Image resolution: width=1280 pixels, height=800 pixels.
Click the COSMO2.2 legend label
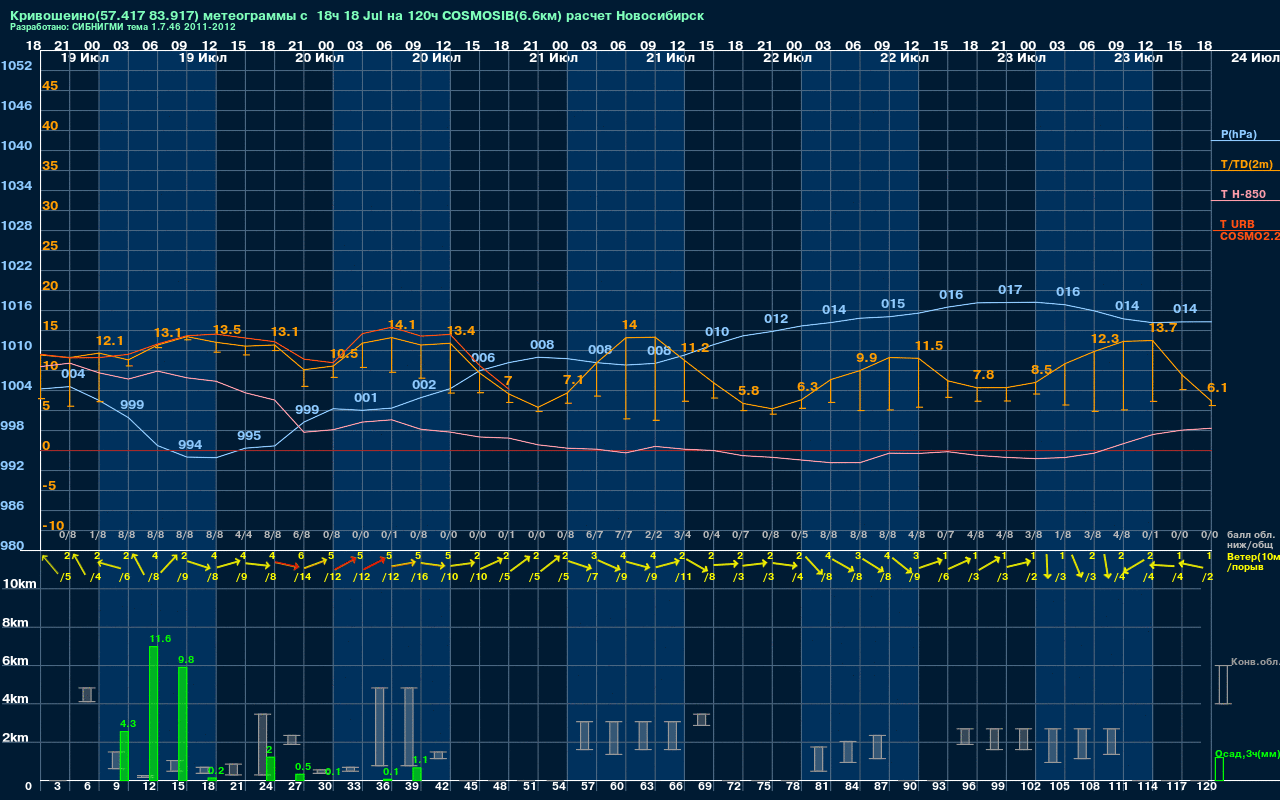click(1250, 236)
